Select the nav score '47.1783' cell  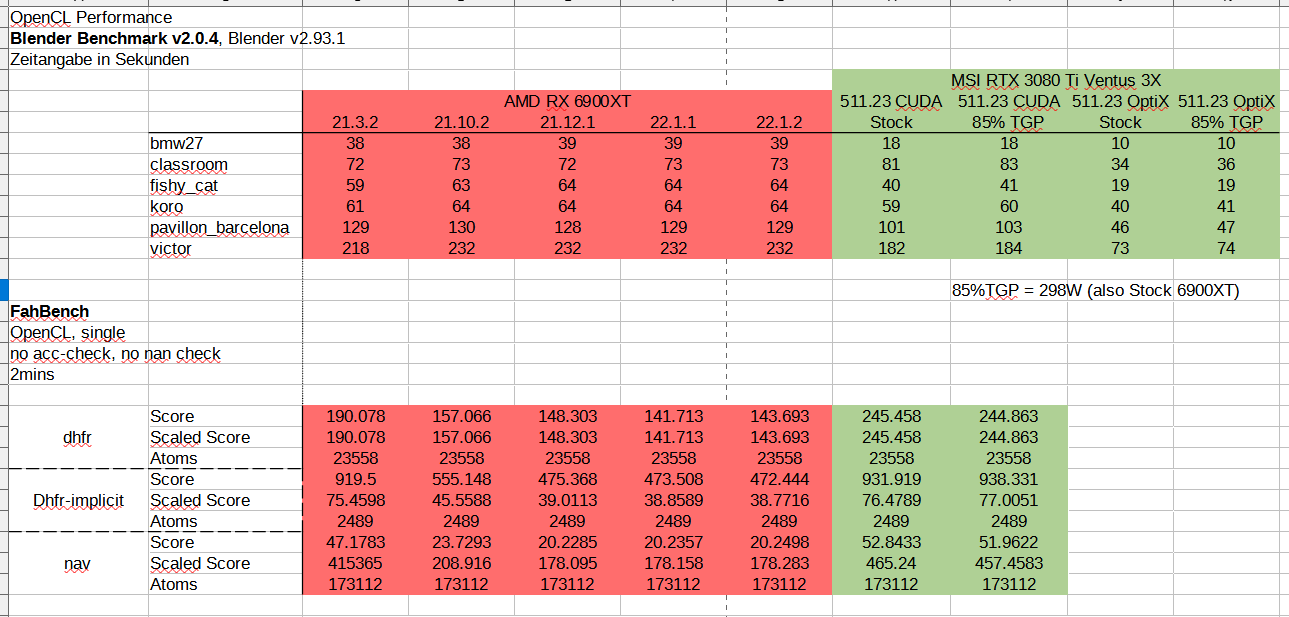[355, 542]
